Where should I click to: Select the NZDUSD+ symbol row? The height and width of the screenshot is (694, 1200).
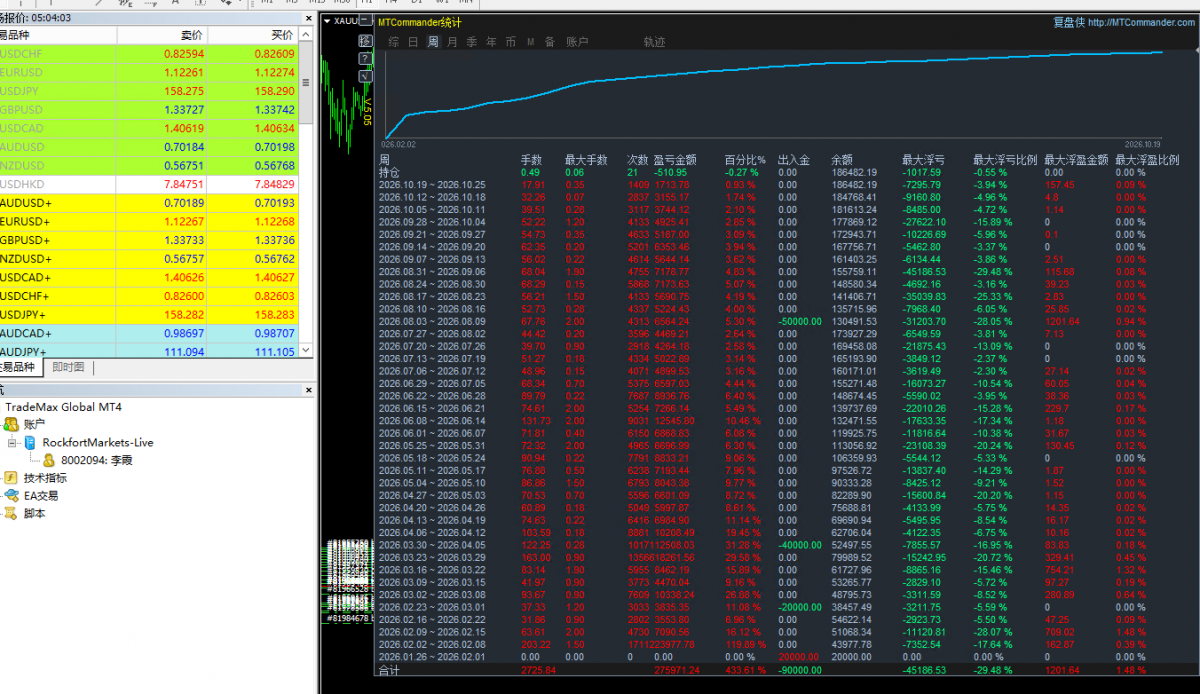click(x=150, y=258)
